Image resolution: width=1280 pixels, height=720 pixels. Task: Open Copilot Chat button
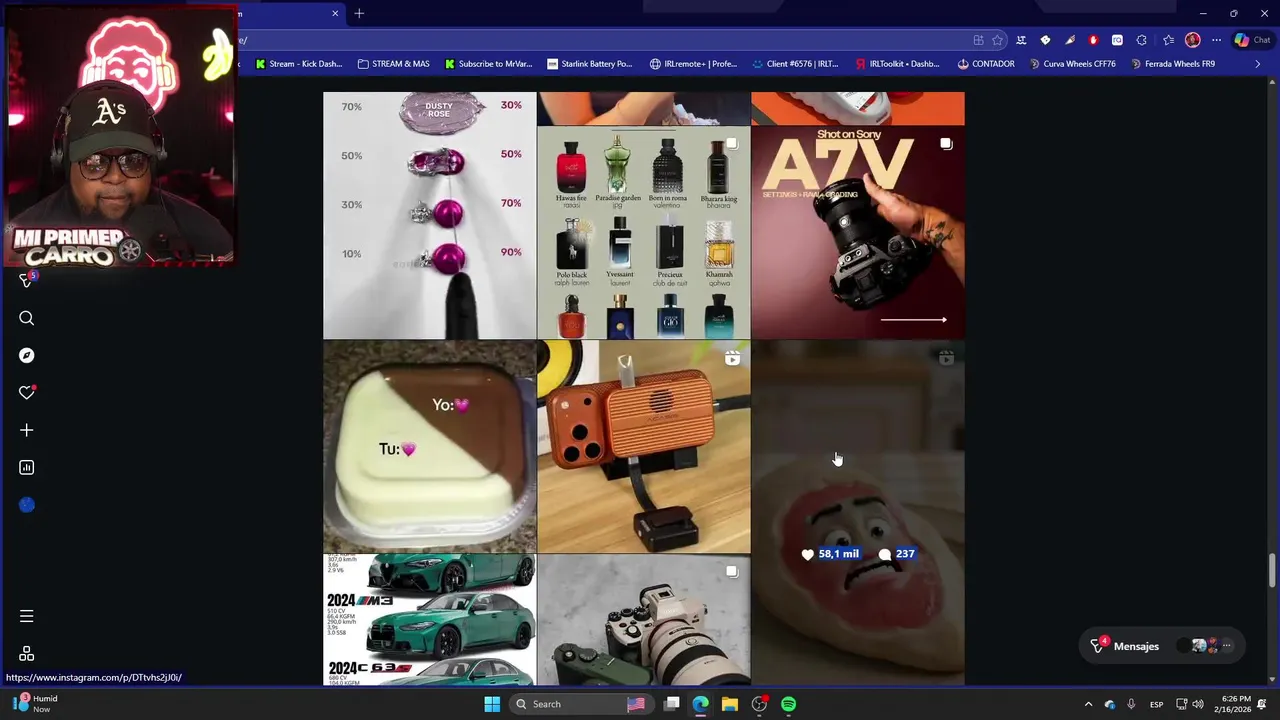click(1255, 40)
